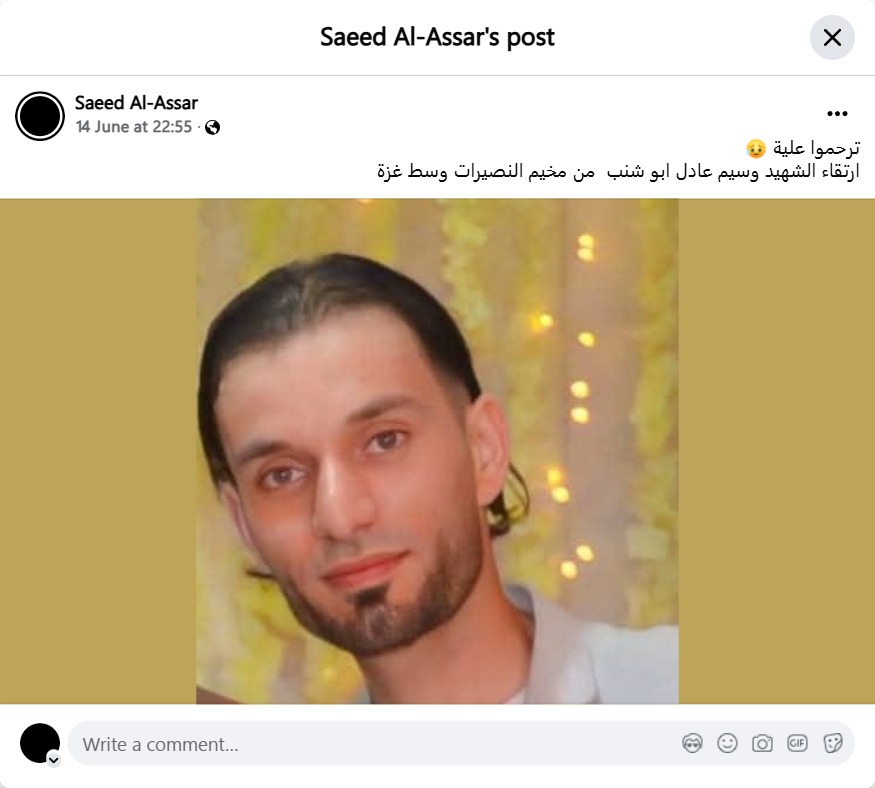Click the gold background left of photo
Viewport: 875px width, 788px height.
point(98,451)
